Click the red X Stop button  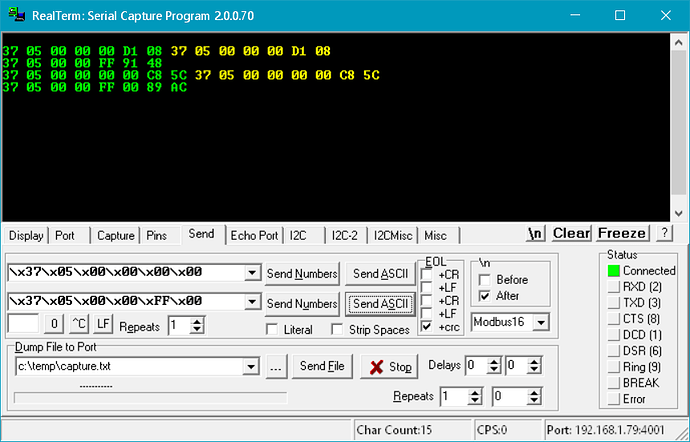[389, 367]
